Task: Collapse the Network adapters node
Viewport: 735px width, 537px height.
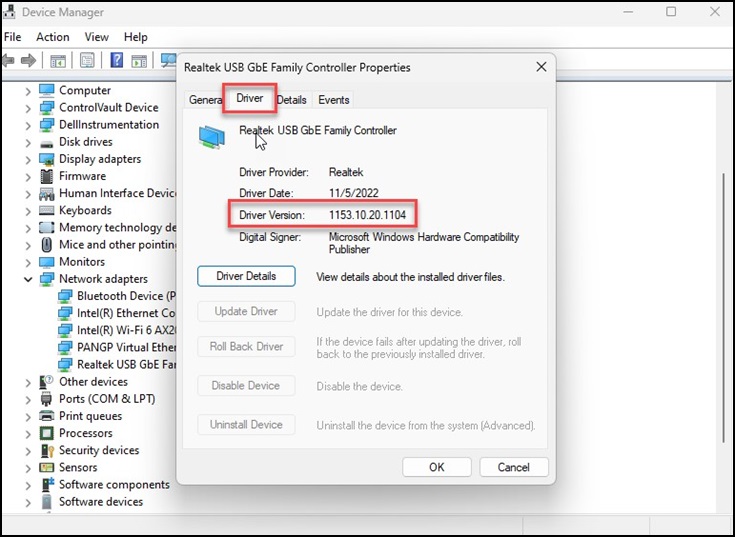Action: click(x=28, y=279)
